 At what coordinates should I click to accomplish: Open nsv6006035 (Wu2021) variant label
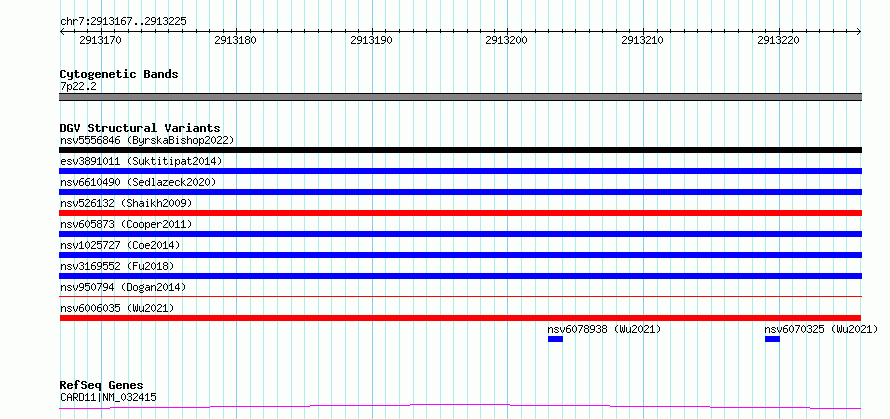coord(117,308)
